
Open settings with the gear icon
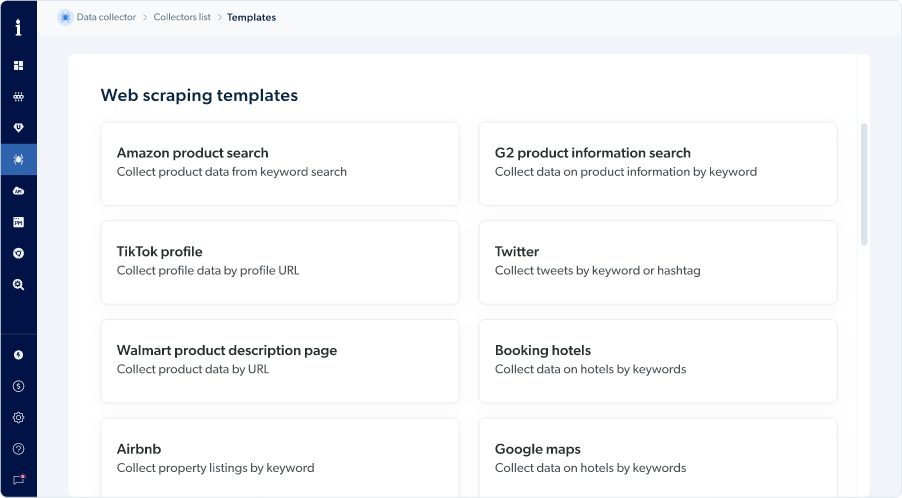[18, 418]
